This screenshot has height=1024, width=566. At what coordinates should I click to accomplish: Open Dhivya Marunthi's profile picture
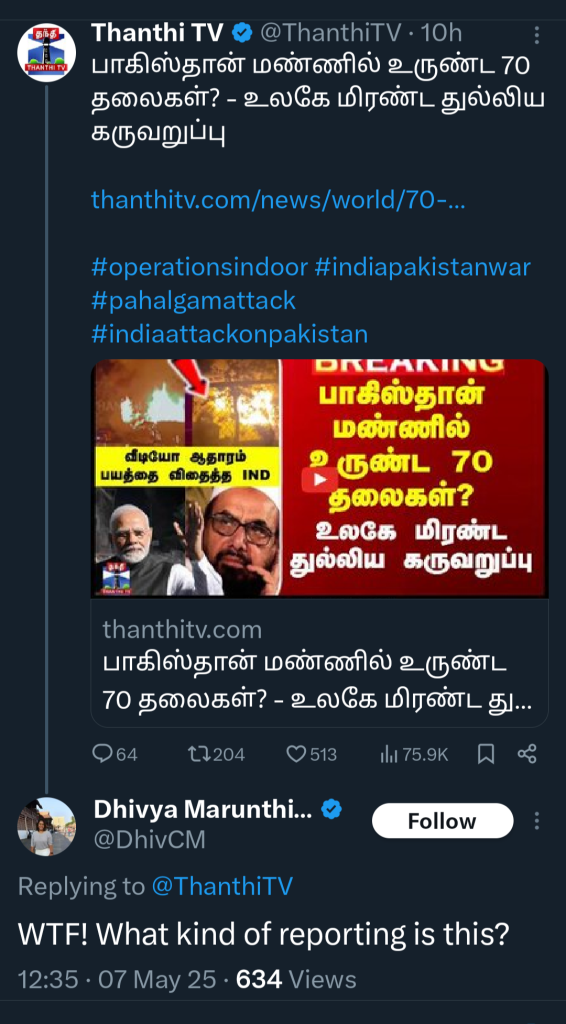click(46, 826)
